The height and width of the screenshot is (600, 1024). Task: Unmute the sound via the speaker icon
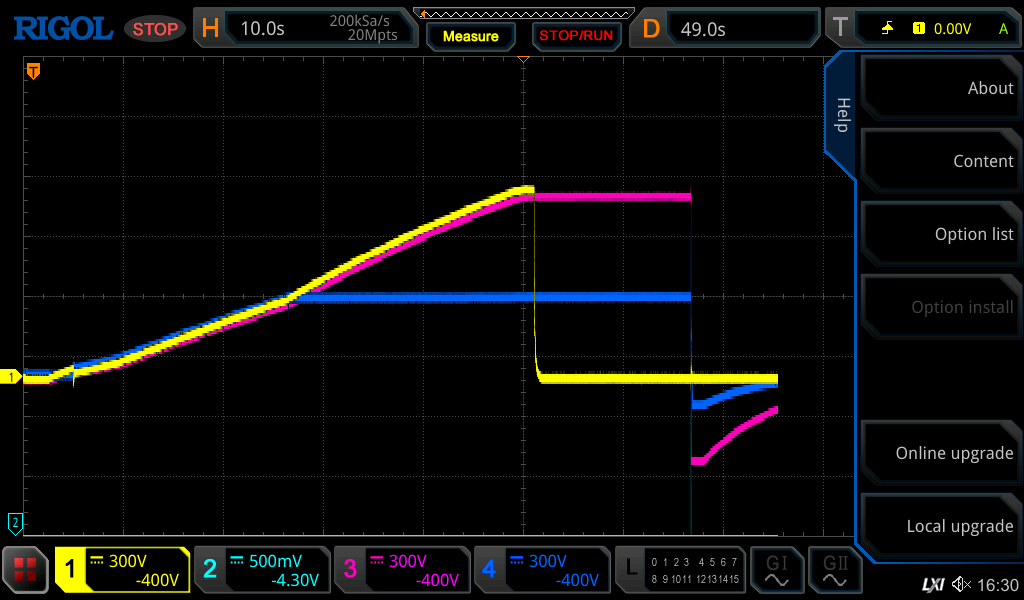tap(962, 584)
